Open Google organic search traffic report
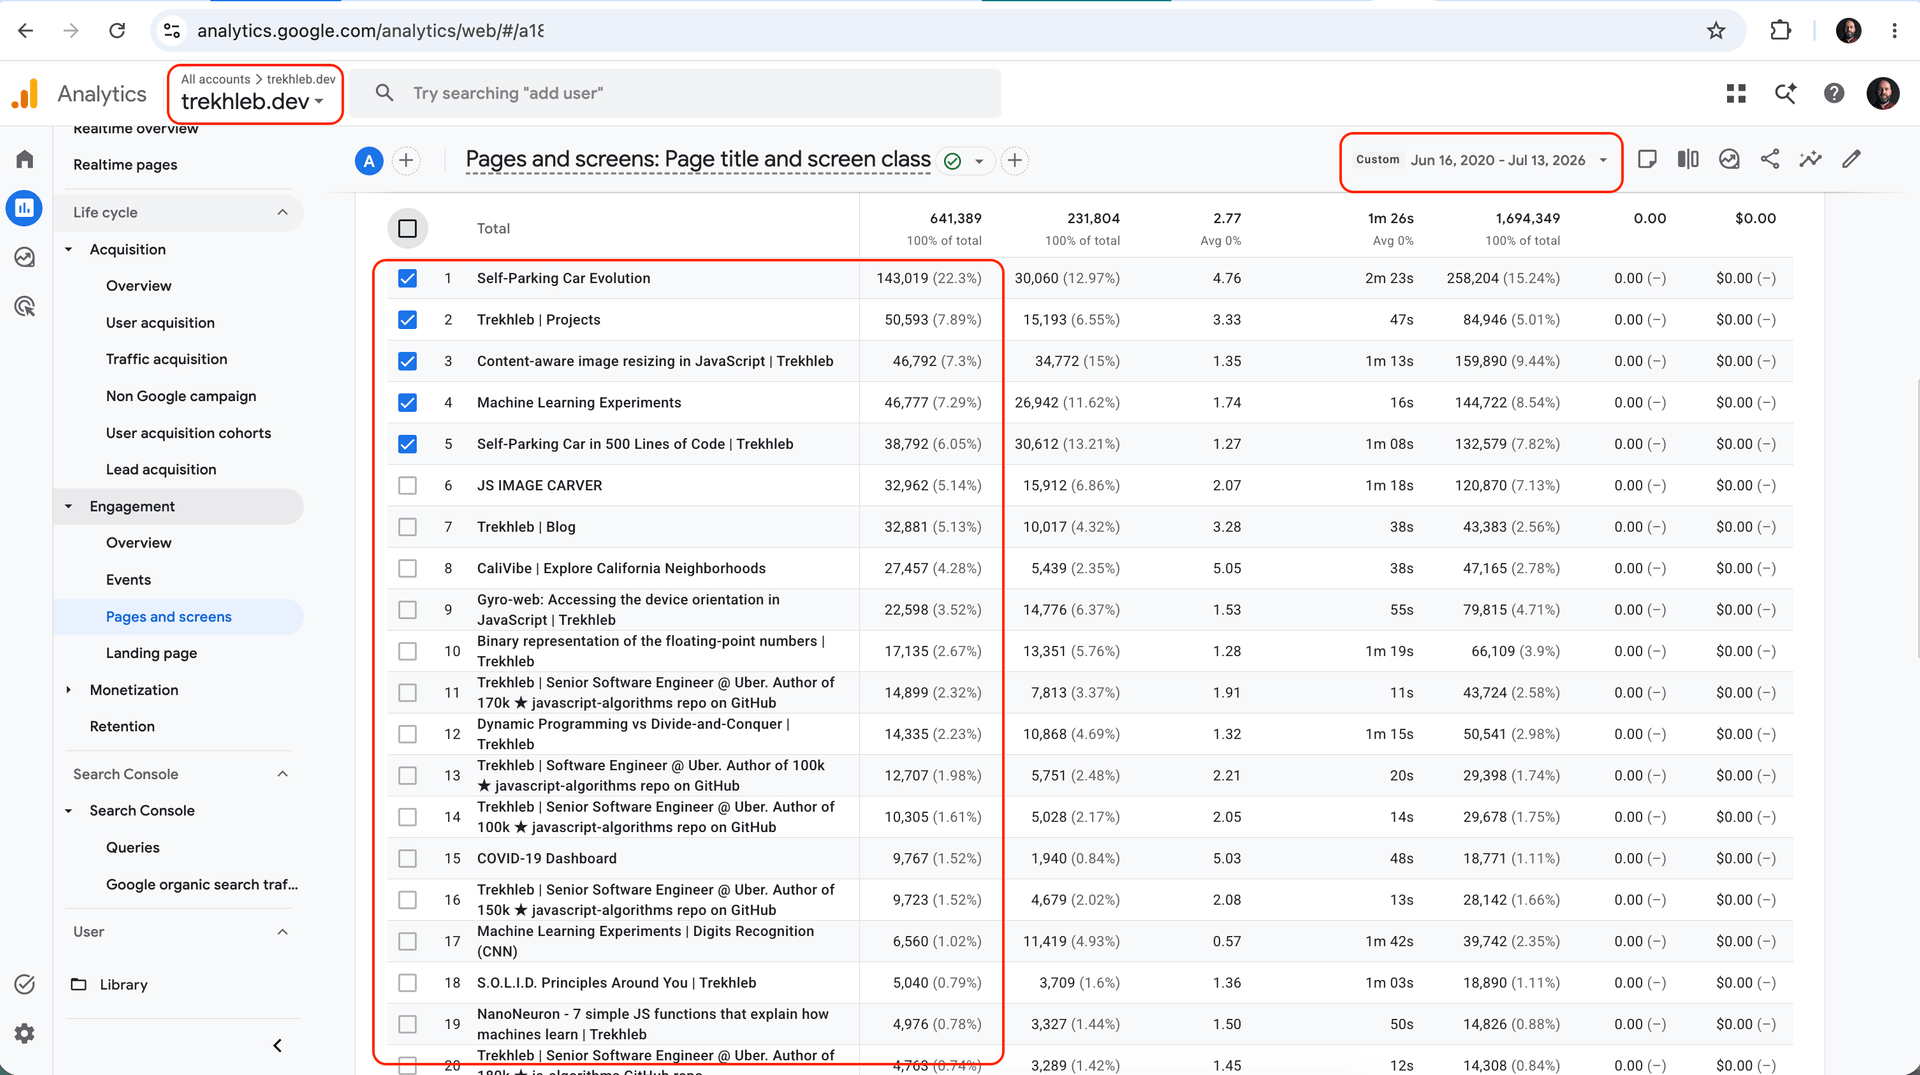This screenshot has height=1075, width=1920. [201, 885]
